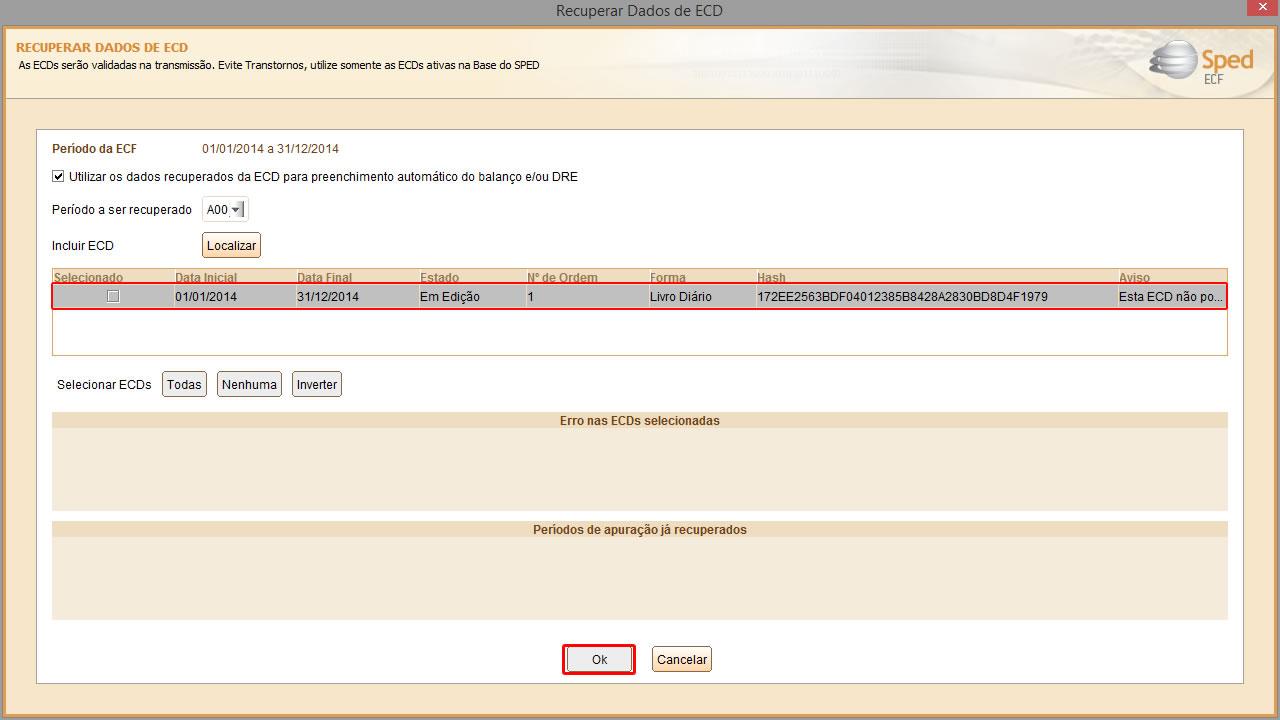This screenshot has height=720, width=1280.
Task: Click the 'Erro nas ECDs selecionadas' panel header
Action: tap(640, 421)
